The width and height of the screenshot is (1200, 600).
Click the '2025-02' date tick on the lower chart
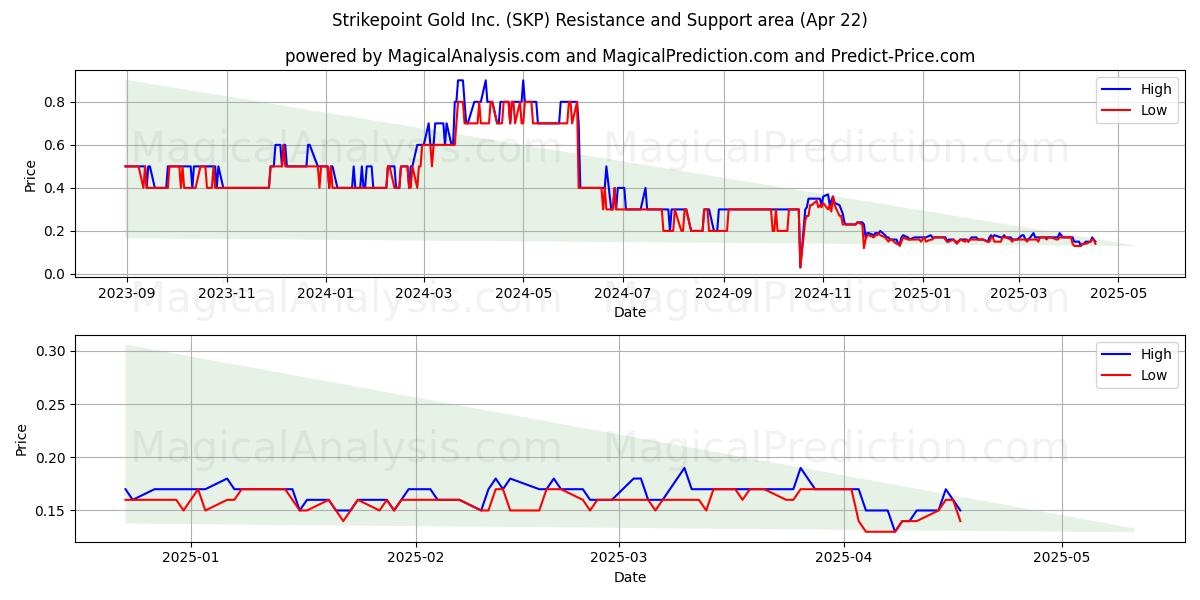click(415, 560)
